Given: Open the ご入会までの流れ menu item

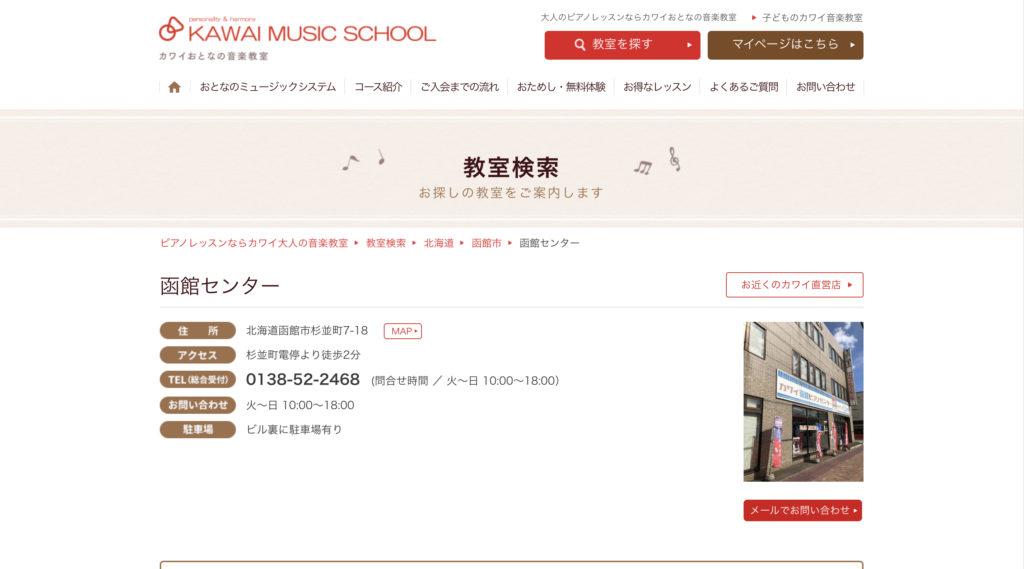Looking at the screenshot, I should click(459, 87).
